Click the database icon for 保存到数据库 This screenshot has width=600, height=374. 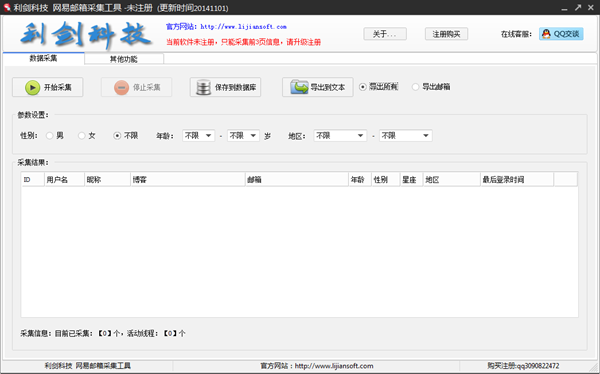pos(204,87)
